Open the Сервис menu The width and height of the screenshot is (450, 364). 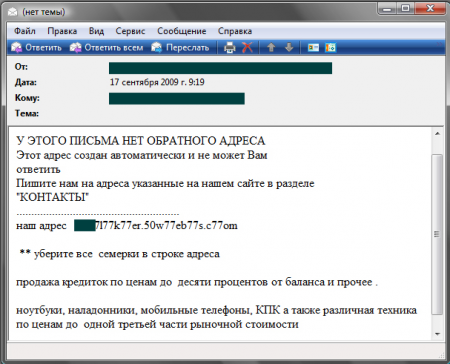[130, 31]
